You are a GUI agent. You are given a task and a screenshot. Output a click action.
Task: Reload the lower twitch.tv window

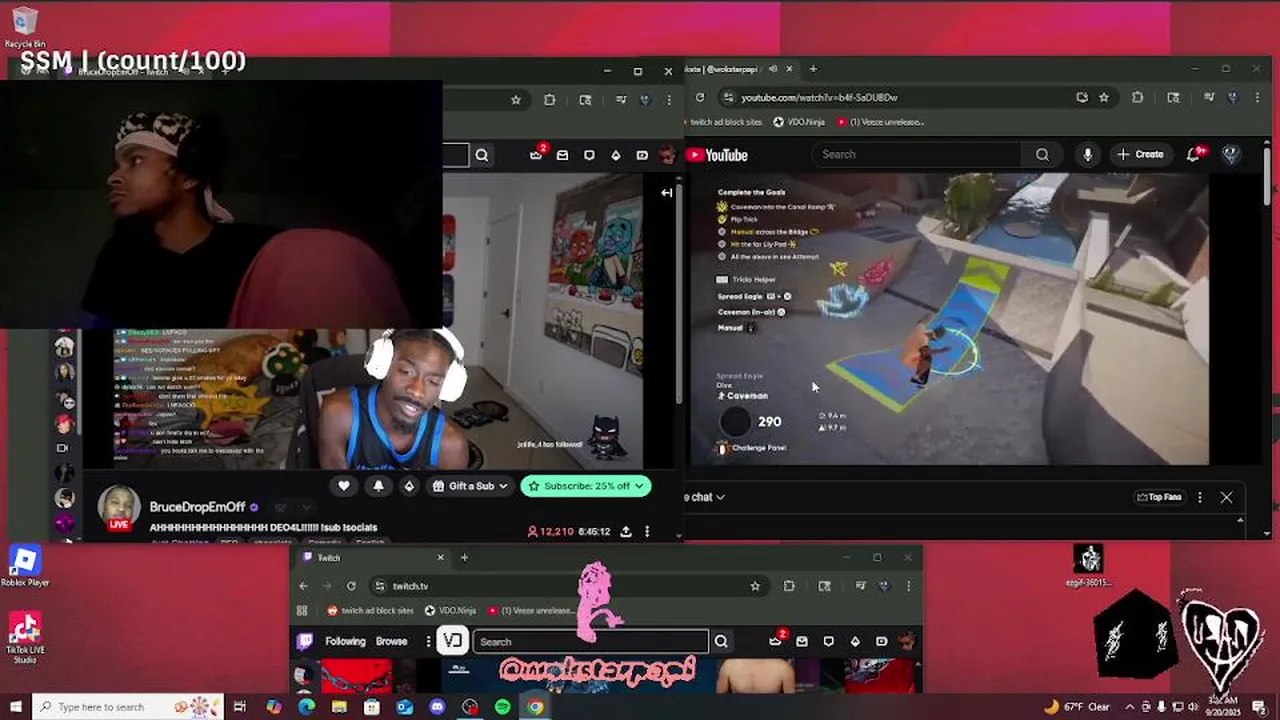point(351,586)
